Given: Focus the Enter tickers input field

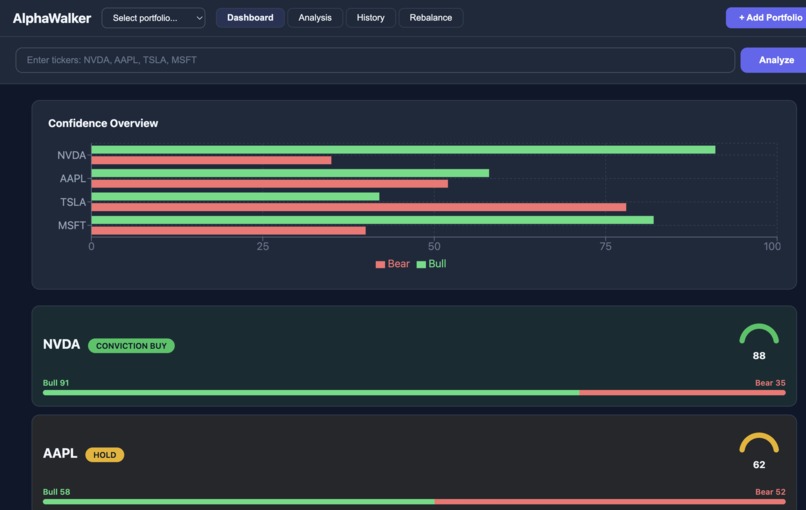Looking at the screenshot, I should [375, 60].
